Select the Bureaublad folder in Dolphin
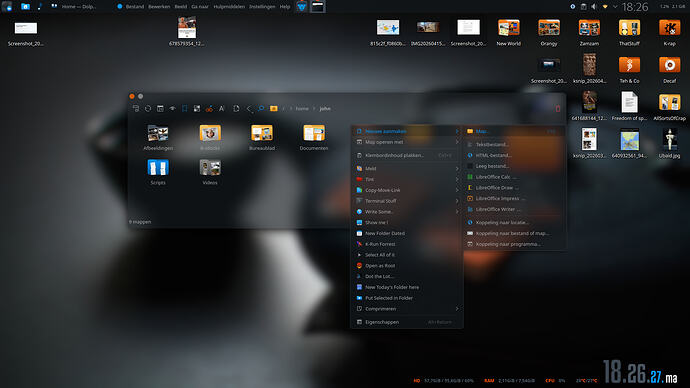The width and height of the screenshot is (690, 388). pyautogui.click(x=262, y=137)
